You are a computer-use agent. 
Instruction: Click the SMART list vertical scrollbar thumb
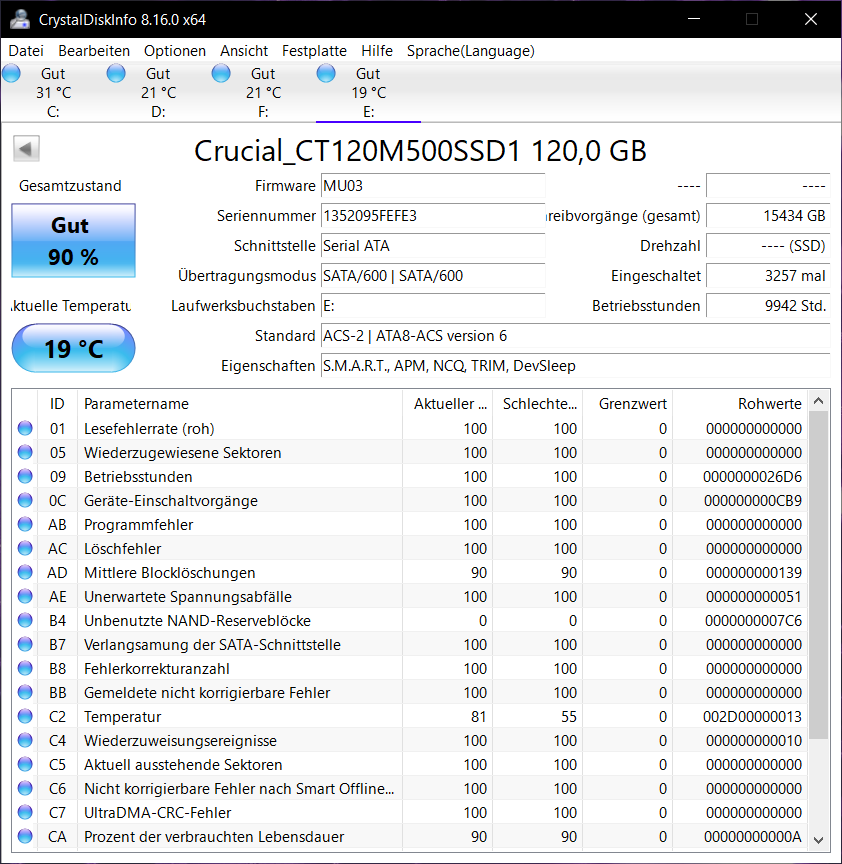coord(819,575)
